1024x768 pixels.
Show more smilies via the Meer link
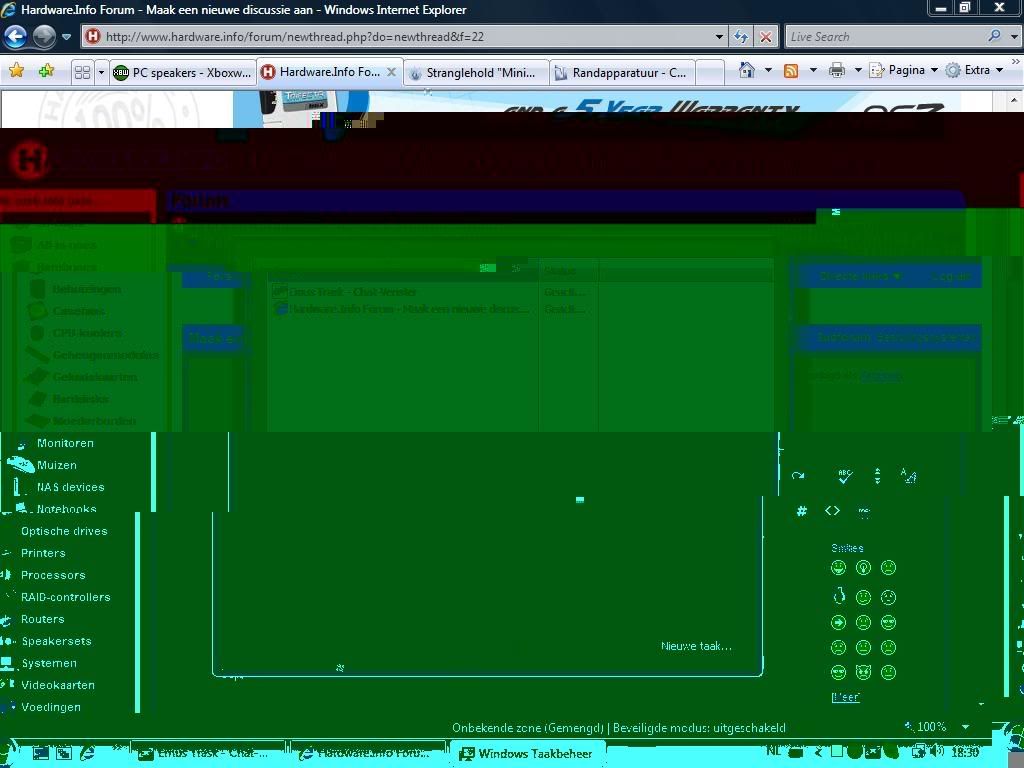tap(846, 697)
